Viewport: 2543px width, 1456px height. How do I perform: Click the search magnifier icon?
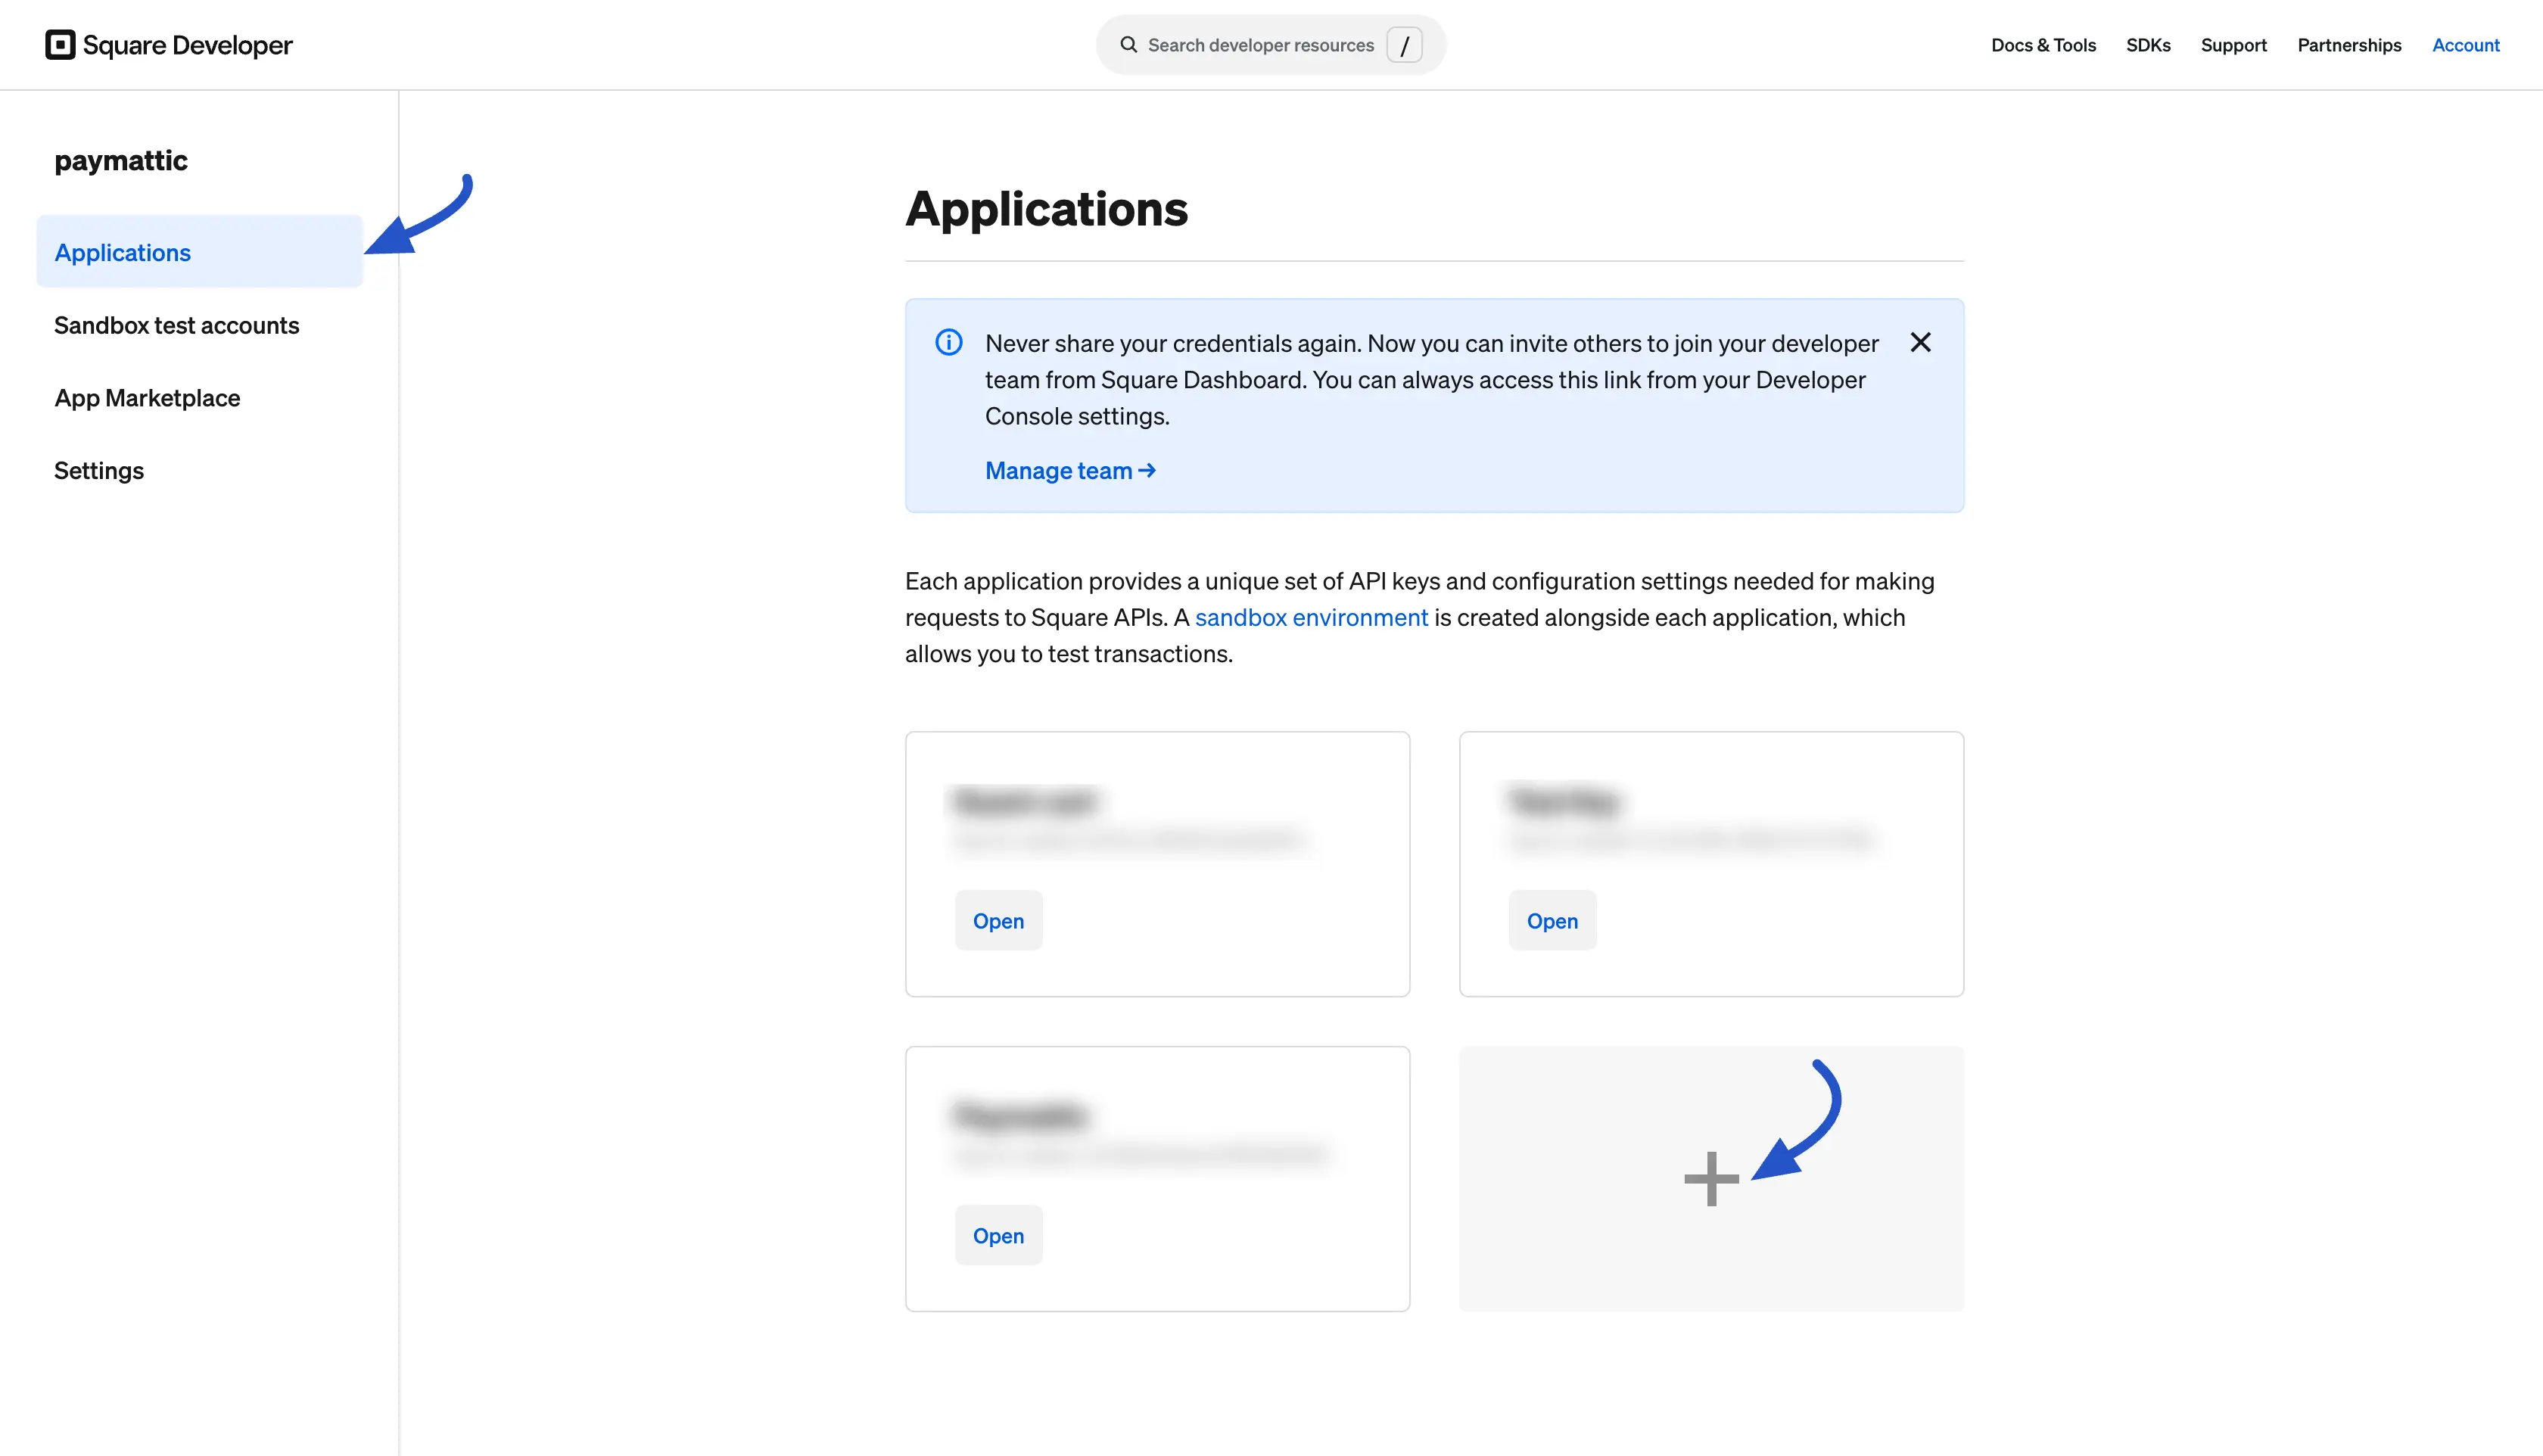click(1128, 45)
